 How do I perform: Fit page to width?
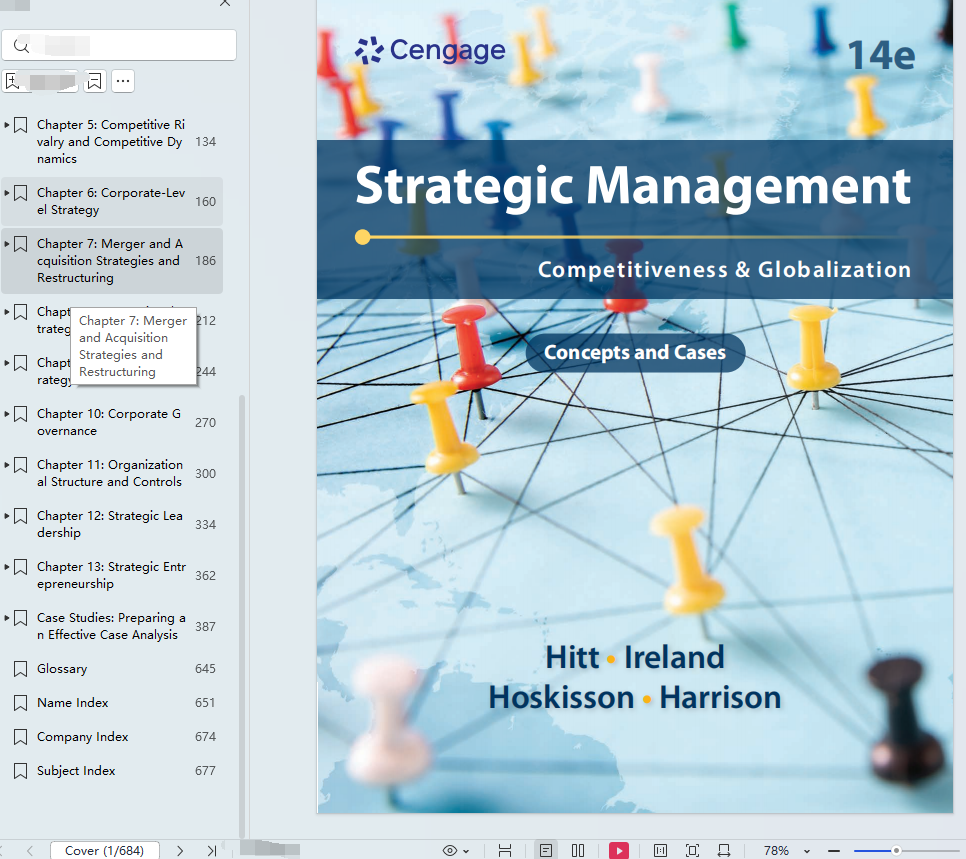coord(724,850)
